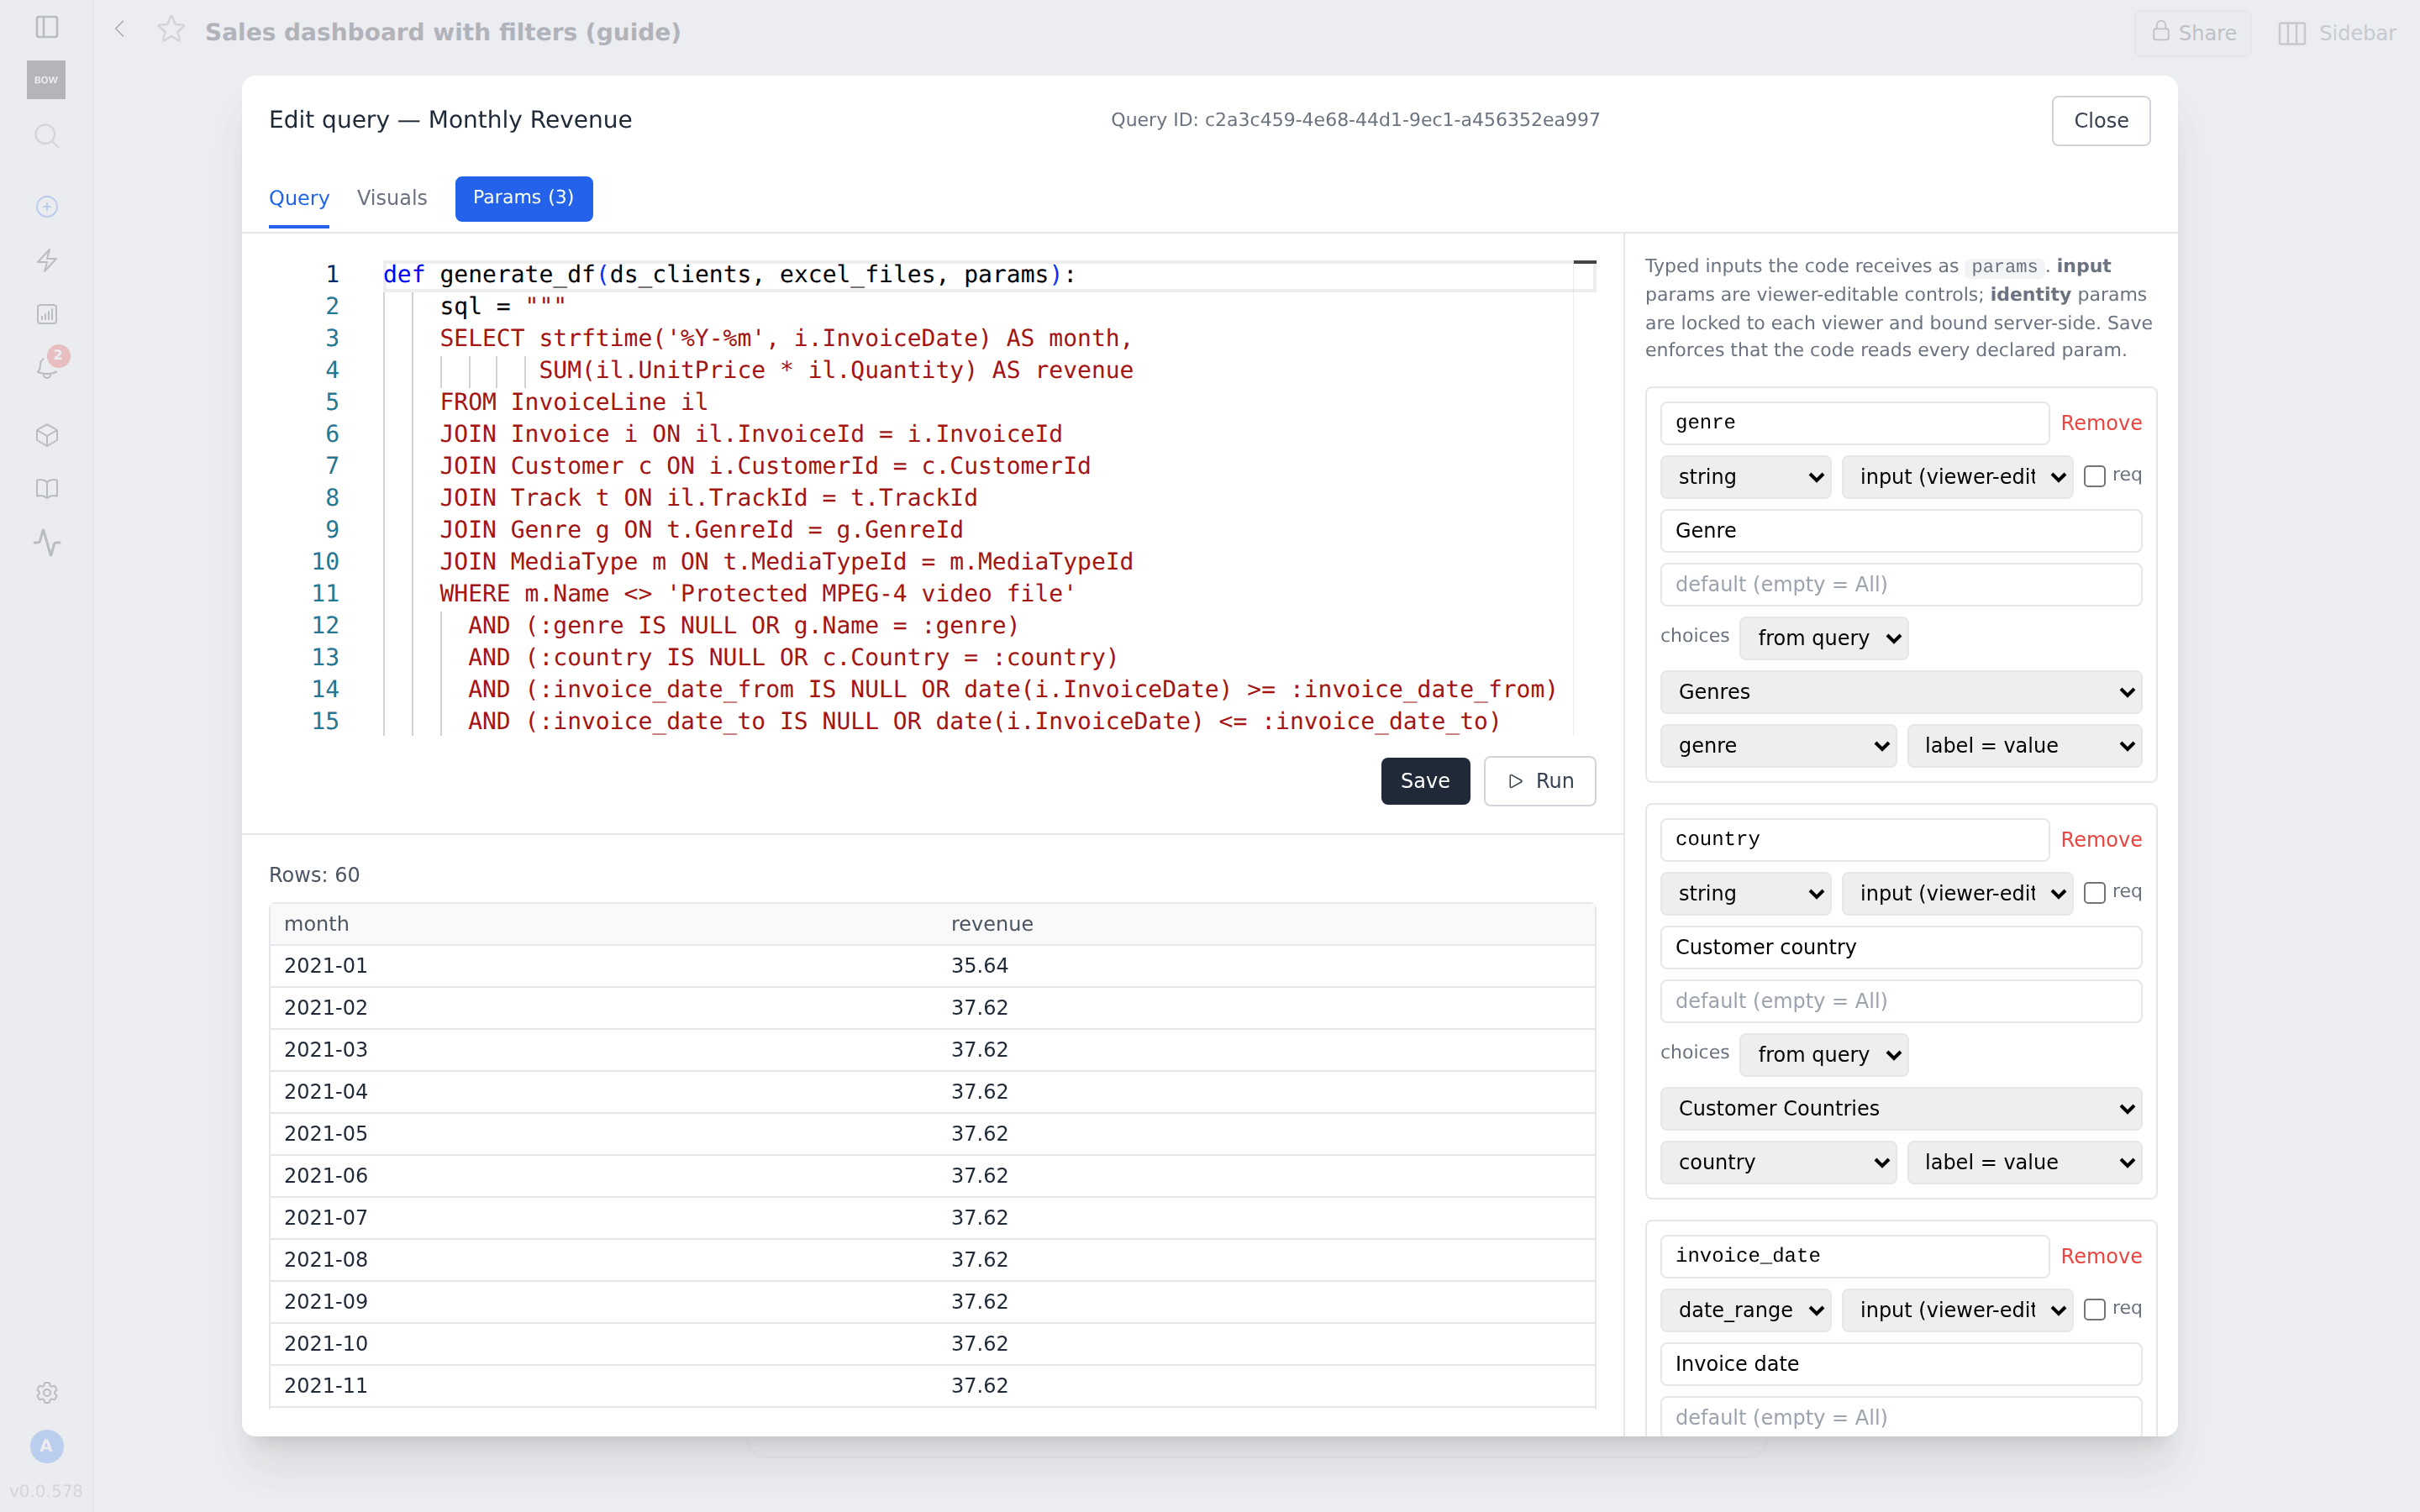
Task: Click the 2021-01 month cell
Action: (603, 966)
